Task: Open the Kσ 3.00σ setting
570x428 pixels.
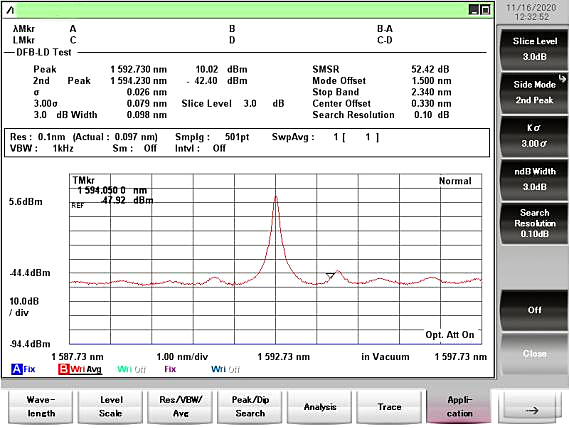Action: pos(534,136)
